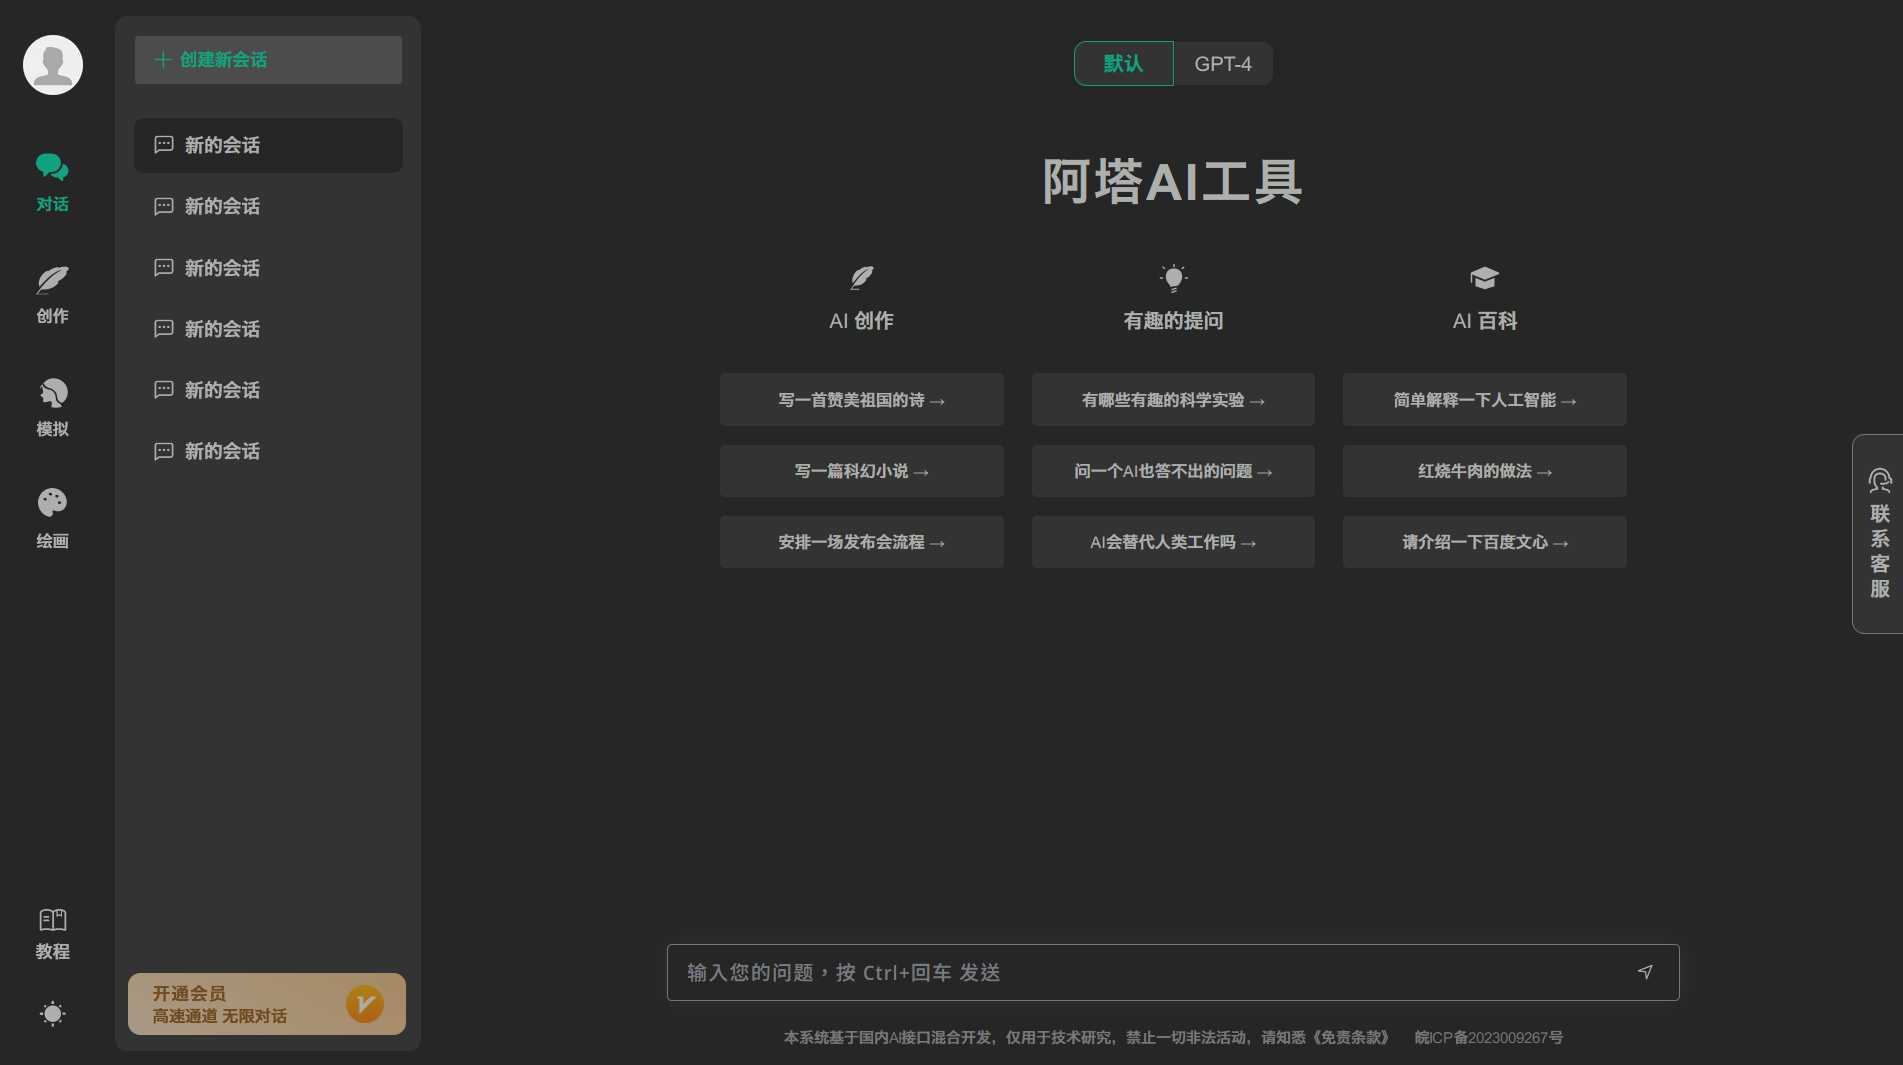Select 请介绍一下百度文心 prompt
Screen dimensions: 1903x1065
(x=1485, y=542)
